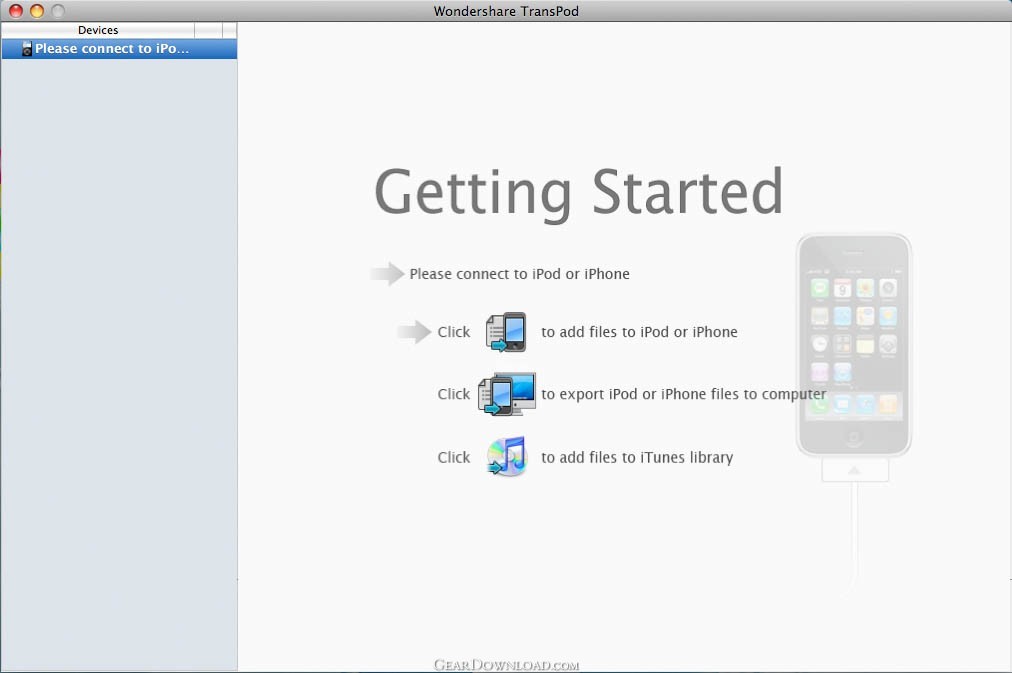Select the iPod device icon in the sidebar
This screenshot has height=673, width=1012.
pos(26,49)
